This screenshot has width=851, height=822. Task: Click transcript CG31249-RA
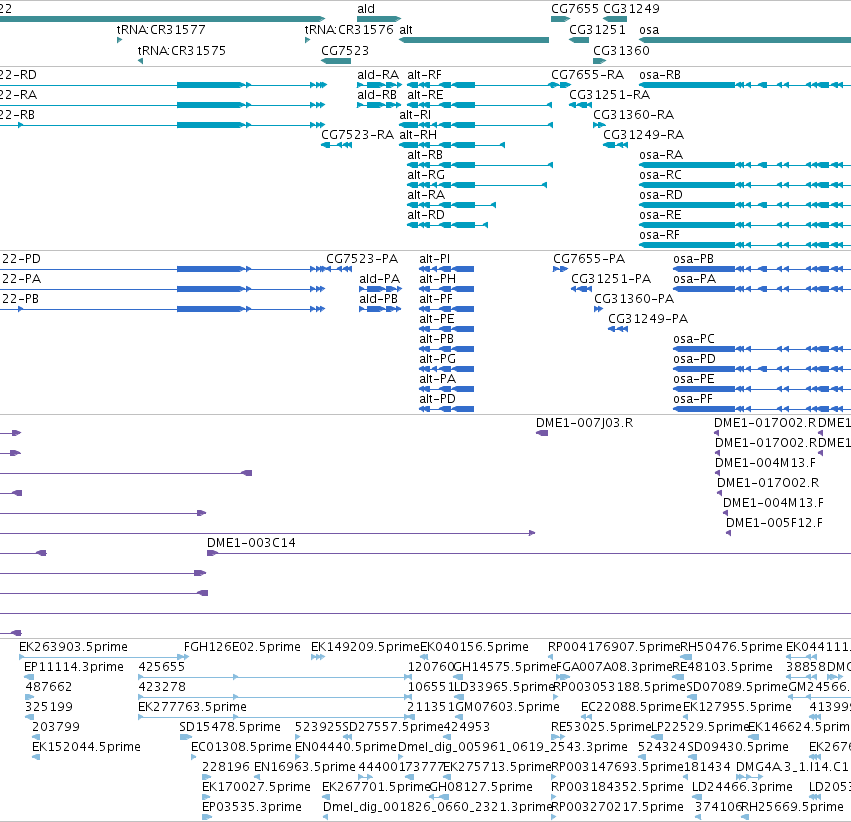pyautogui.click(x=644, y=135)
